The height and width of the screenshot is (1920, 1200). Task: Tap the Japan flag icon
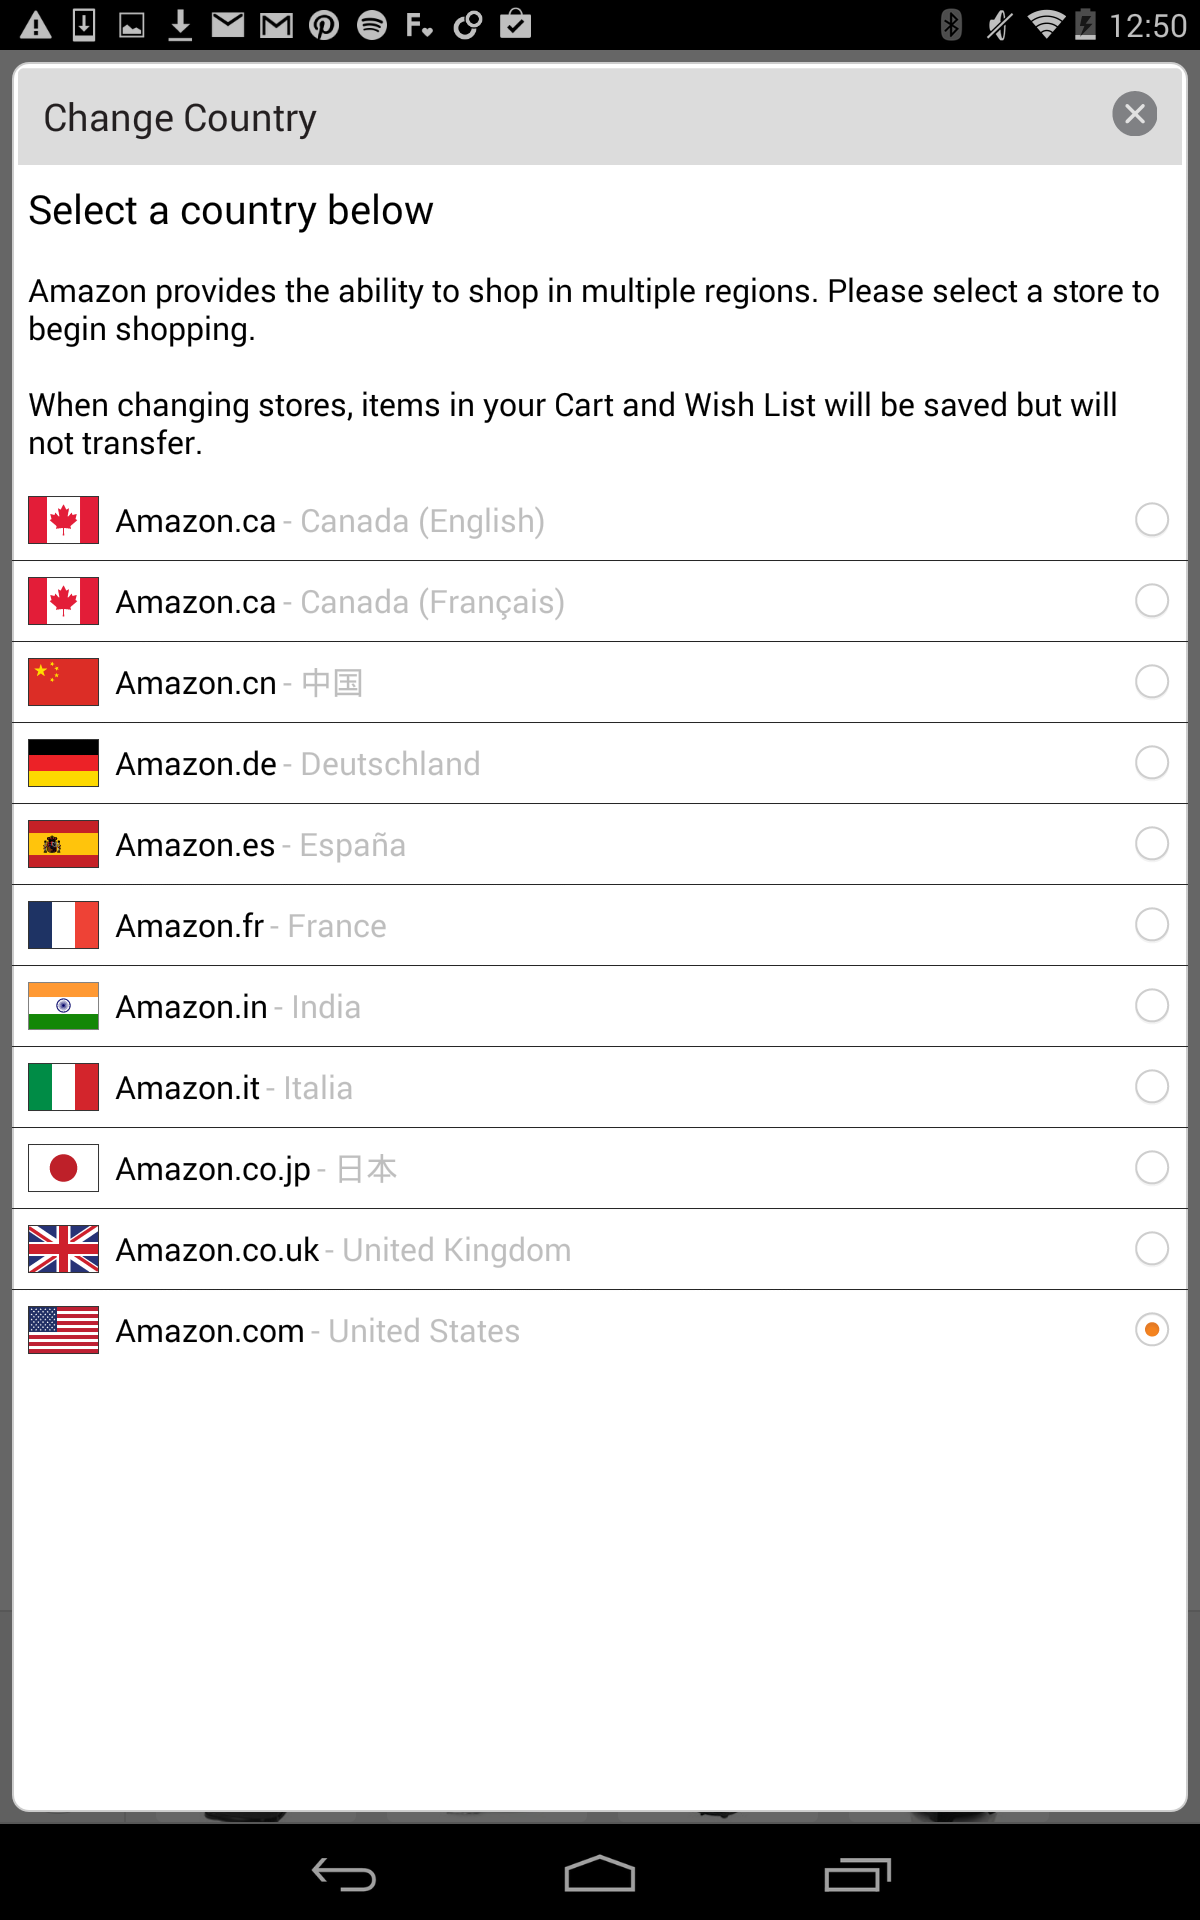pyautogui.click(x=63, y=1168)
